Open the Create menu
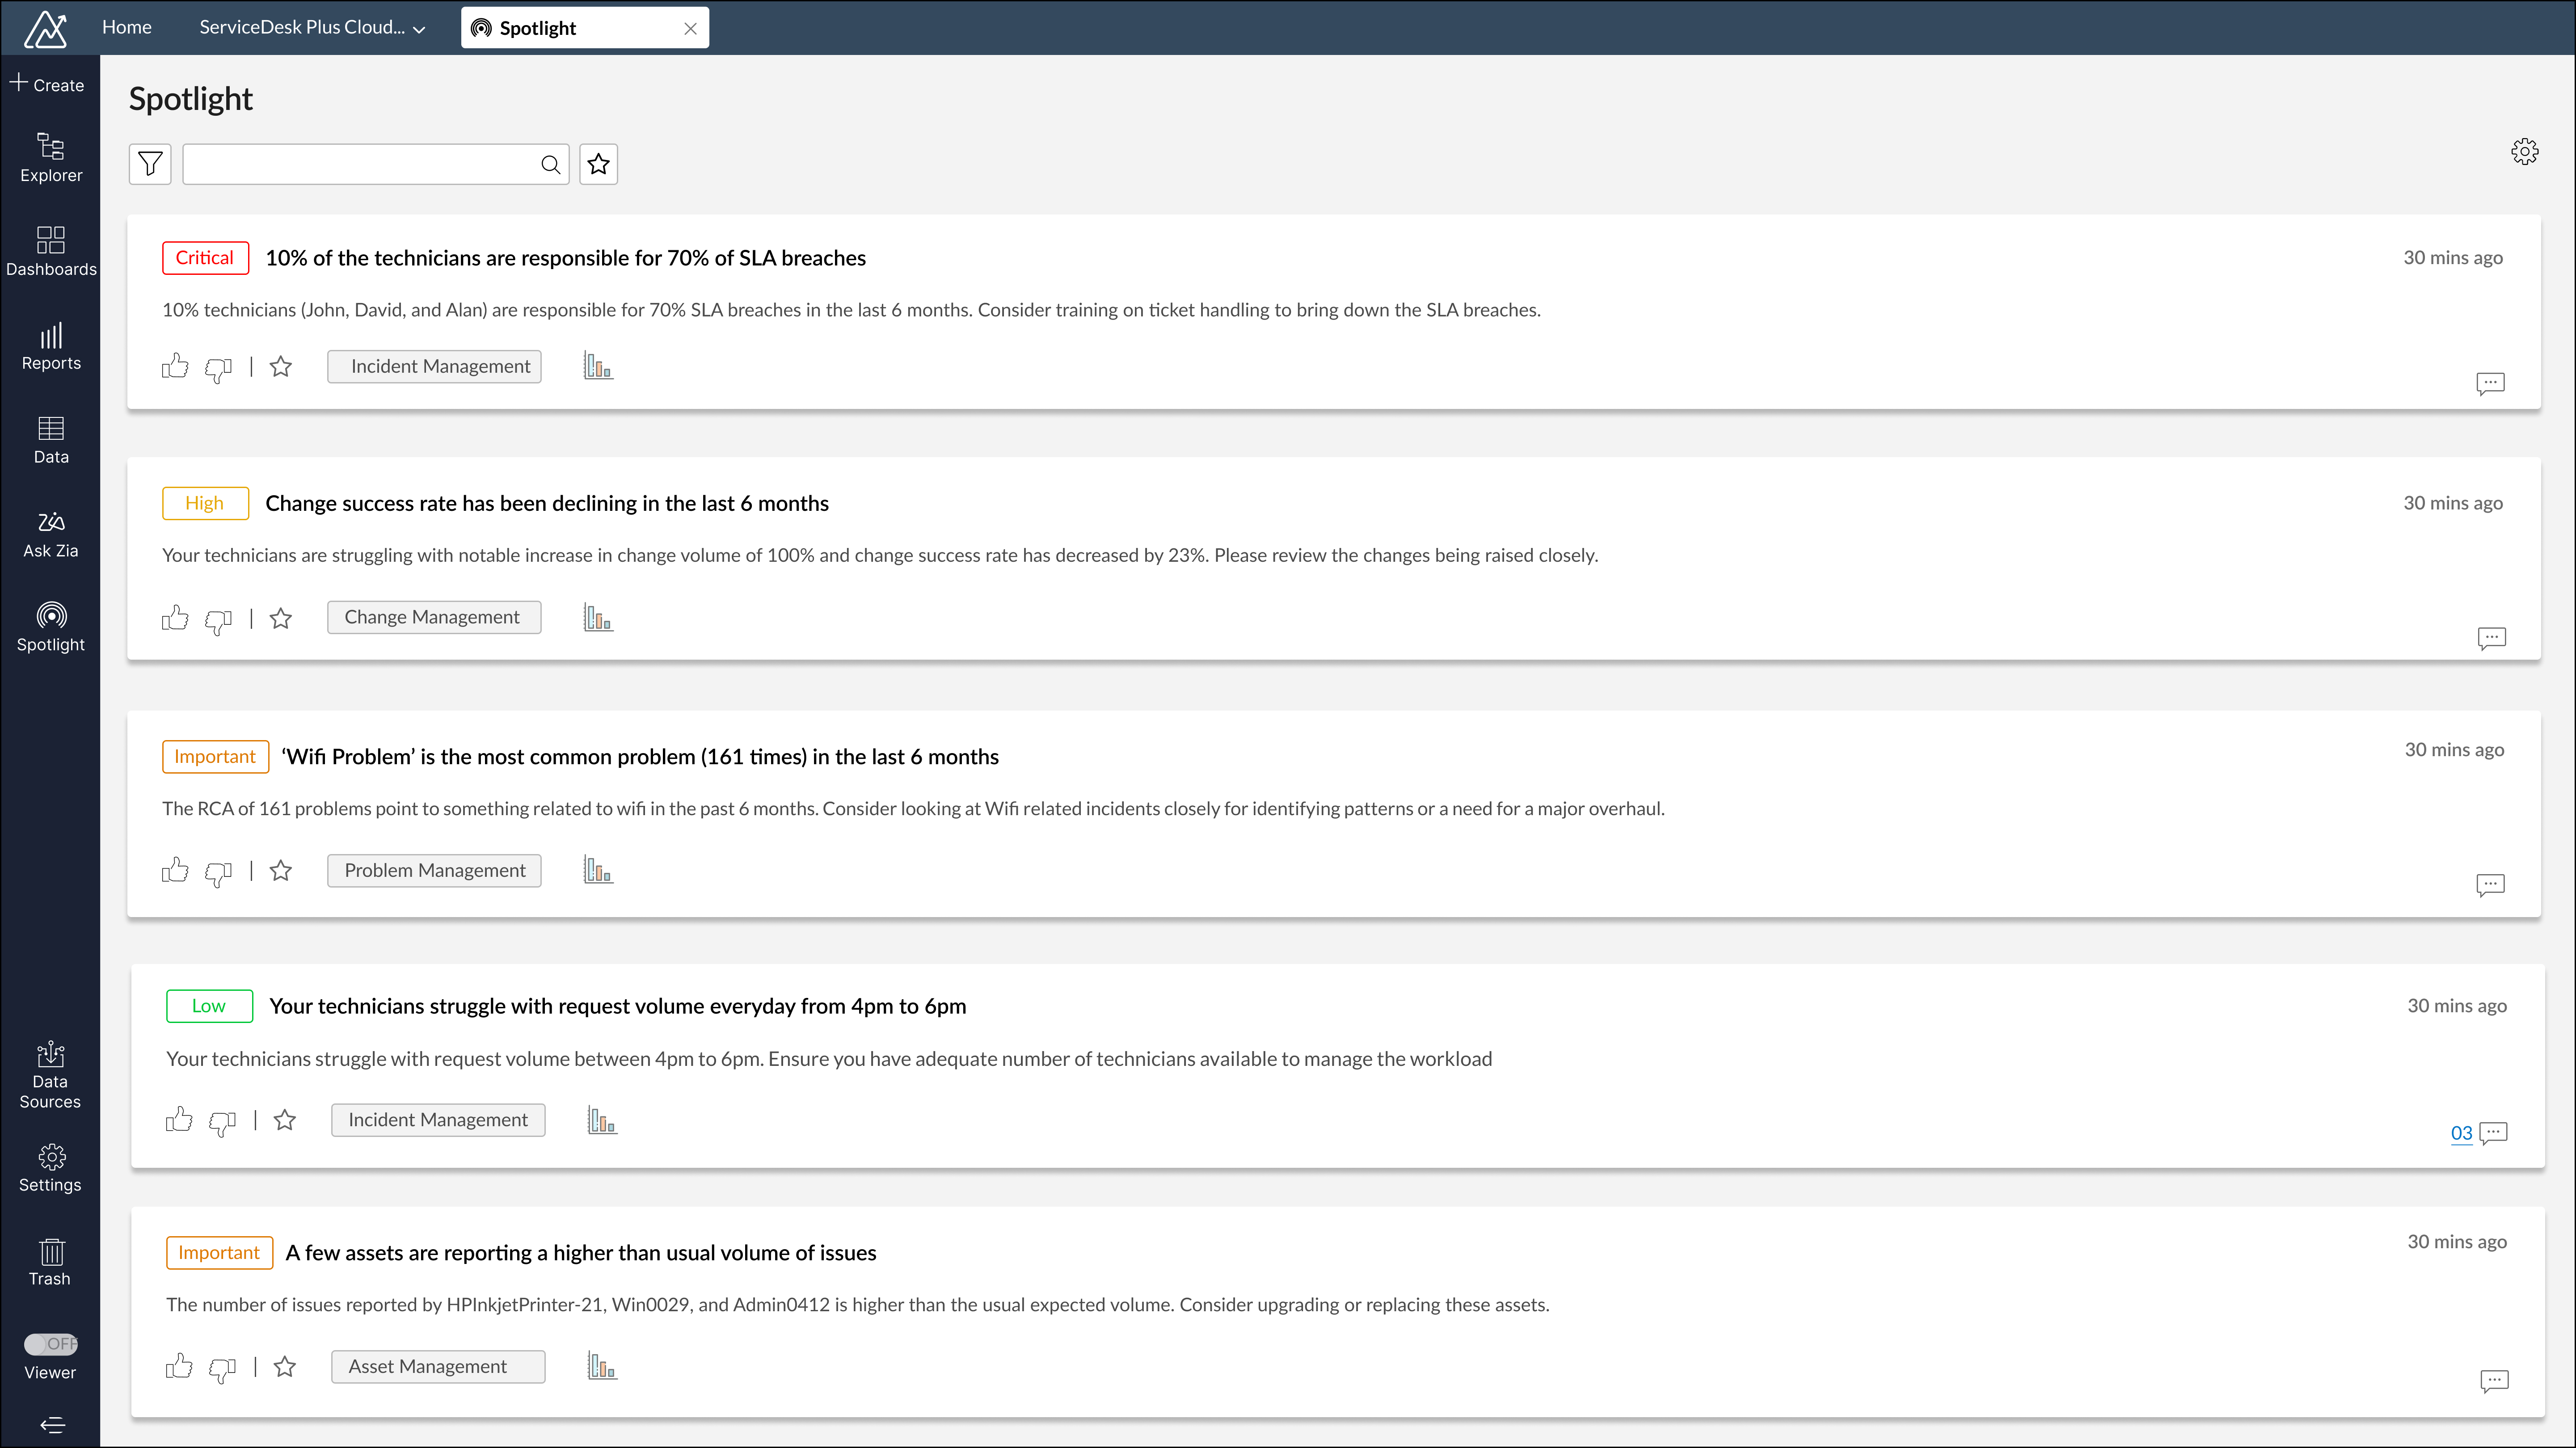 47,84
